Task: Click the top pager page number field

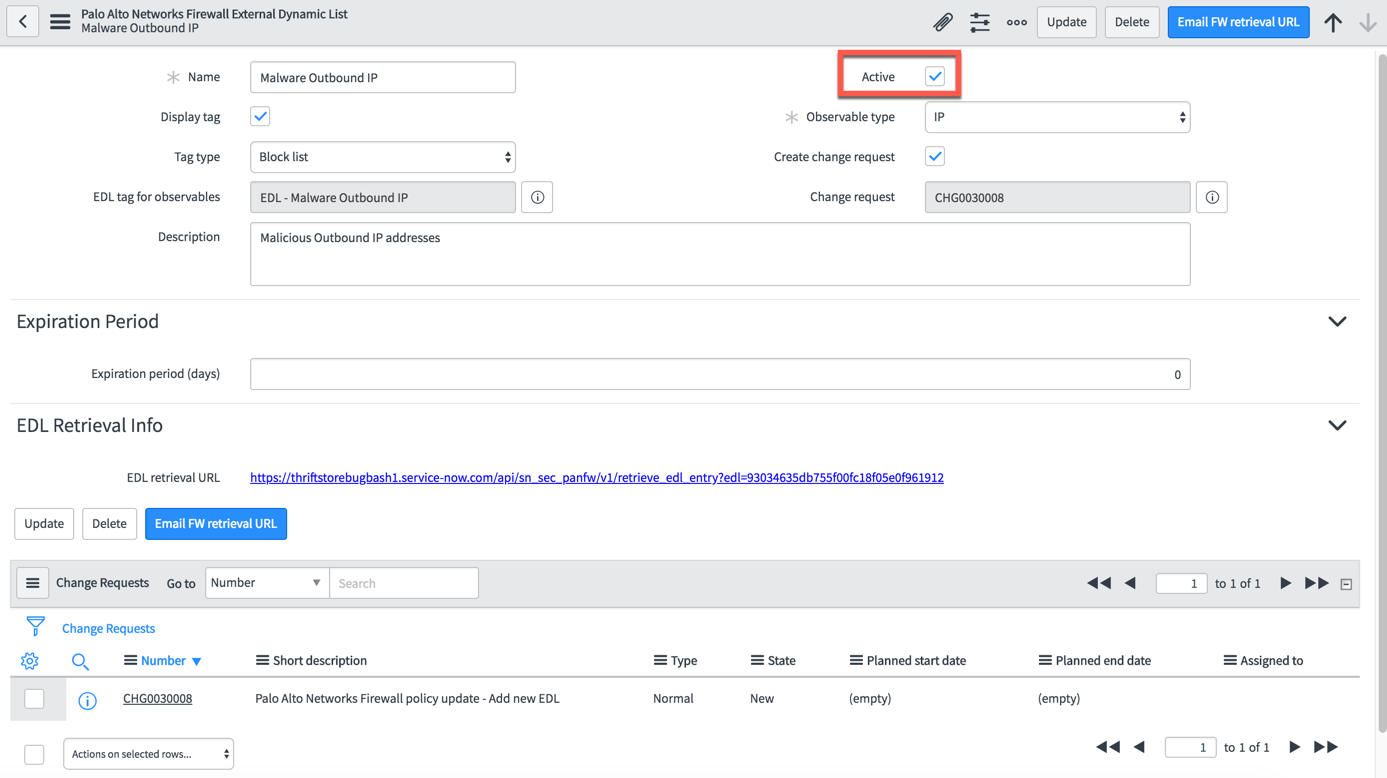Action: 1181,583
